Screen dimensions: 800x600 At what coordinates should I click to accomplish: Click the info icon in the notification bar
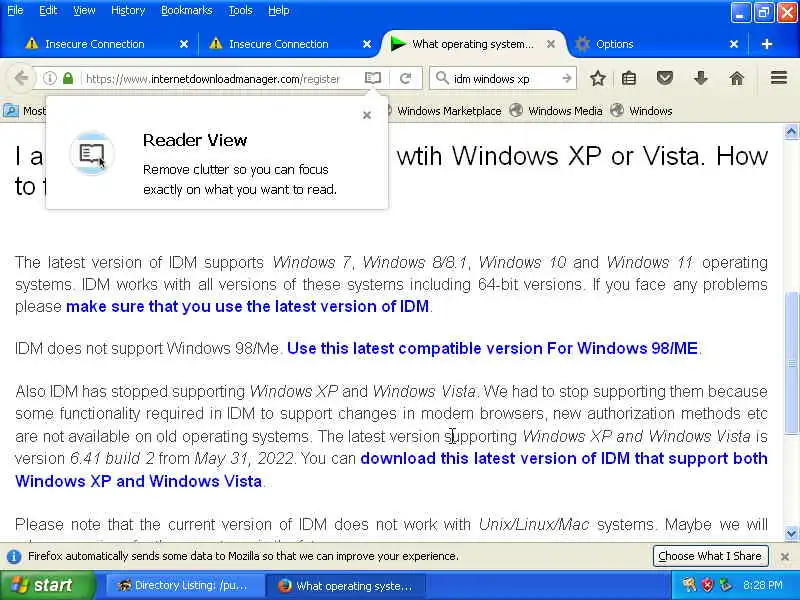(x=14, y=556)
